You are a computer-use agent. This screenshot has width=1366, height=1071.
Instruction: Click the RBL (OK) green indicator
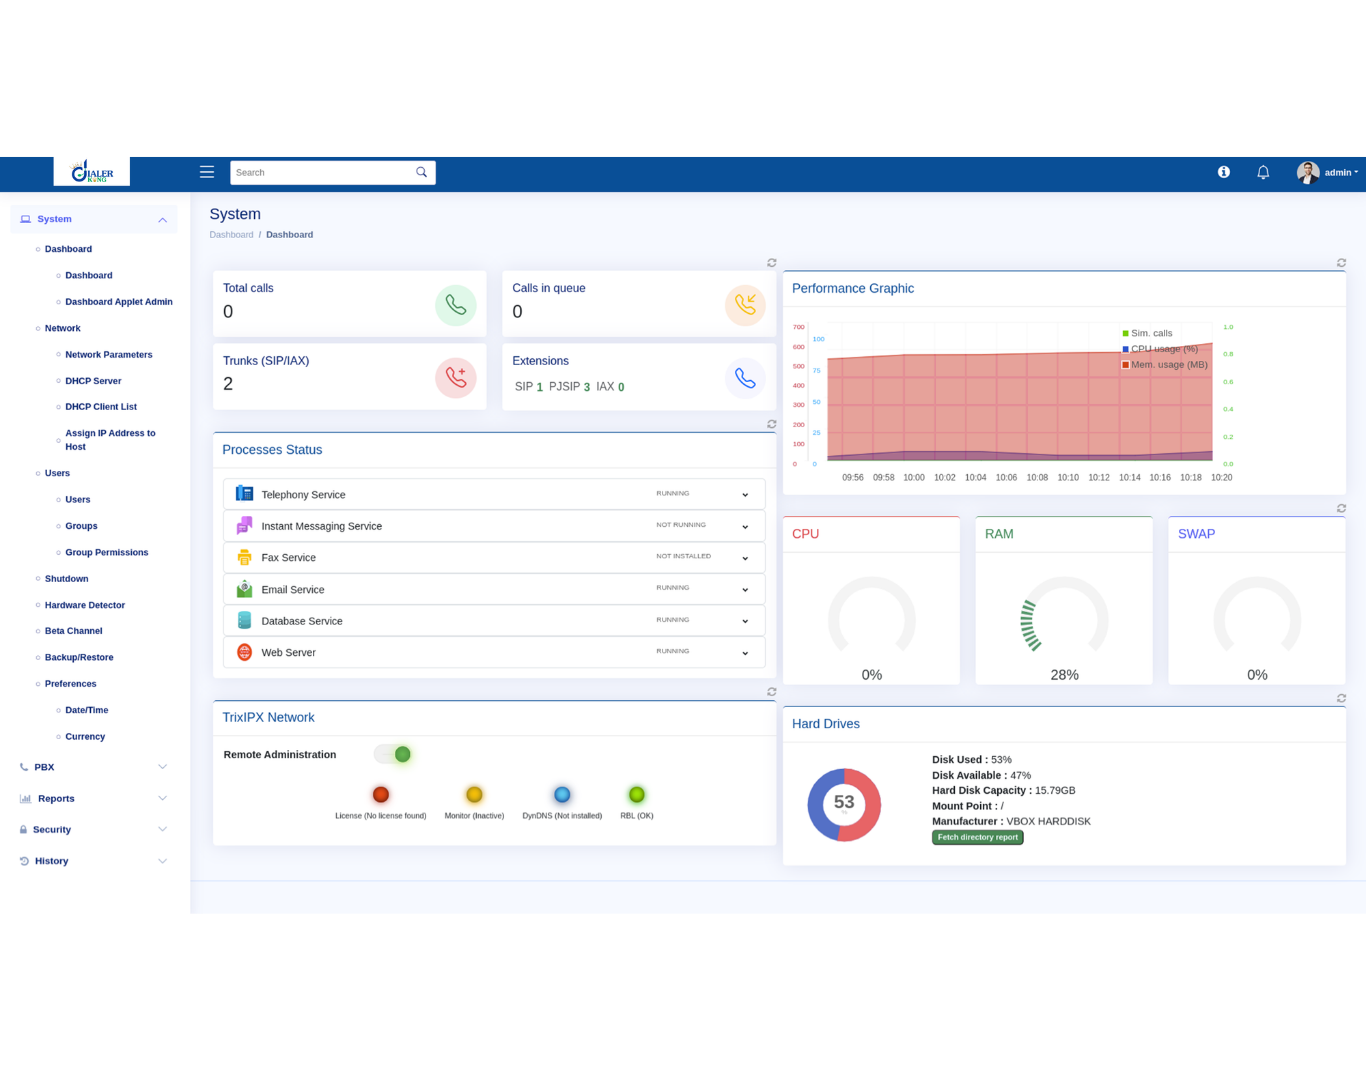pyautogui.click(x=637, y=795)
